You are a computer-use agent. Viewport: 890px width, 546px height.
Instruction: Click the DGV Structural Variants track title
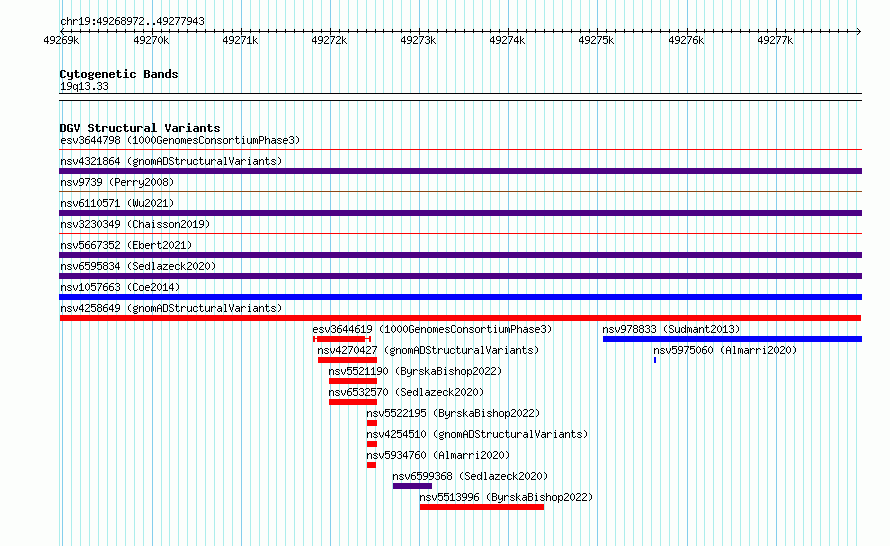tap(140, 128)
